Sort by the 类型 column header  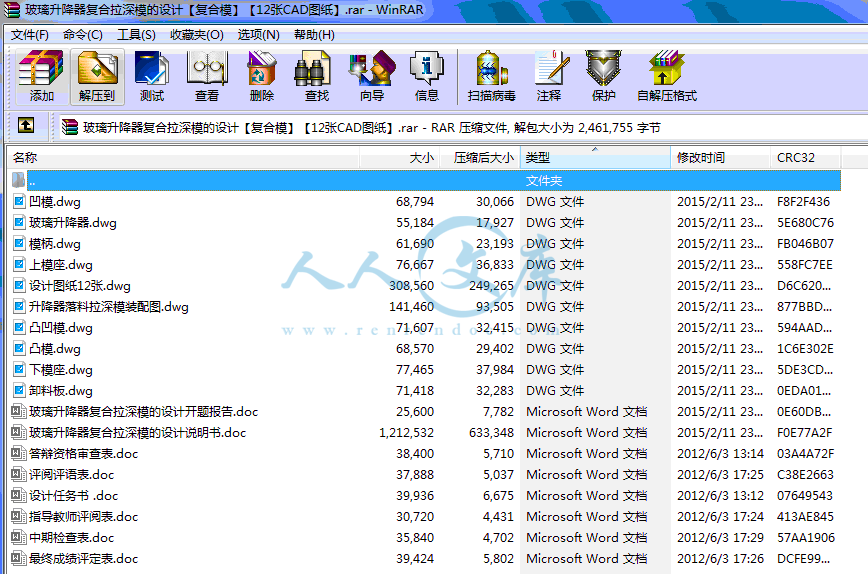click(x=595, y=158)
